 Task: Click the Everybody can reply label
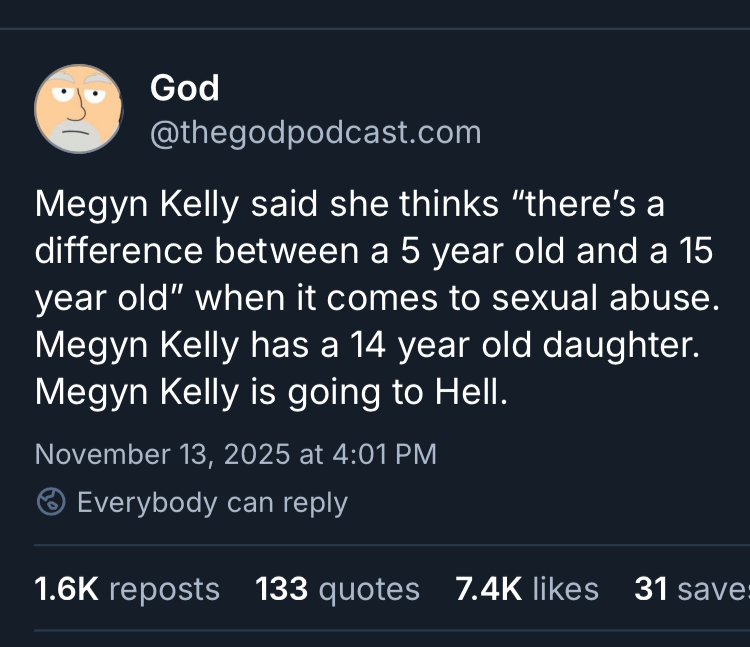click(212, 501)
